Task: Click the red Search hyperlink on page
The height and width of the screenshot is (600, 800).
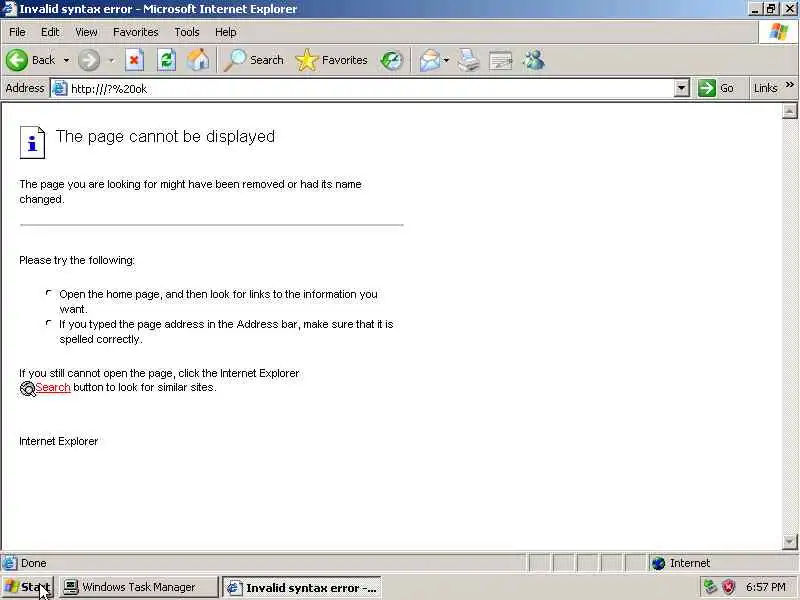Action: click(53, 387)
